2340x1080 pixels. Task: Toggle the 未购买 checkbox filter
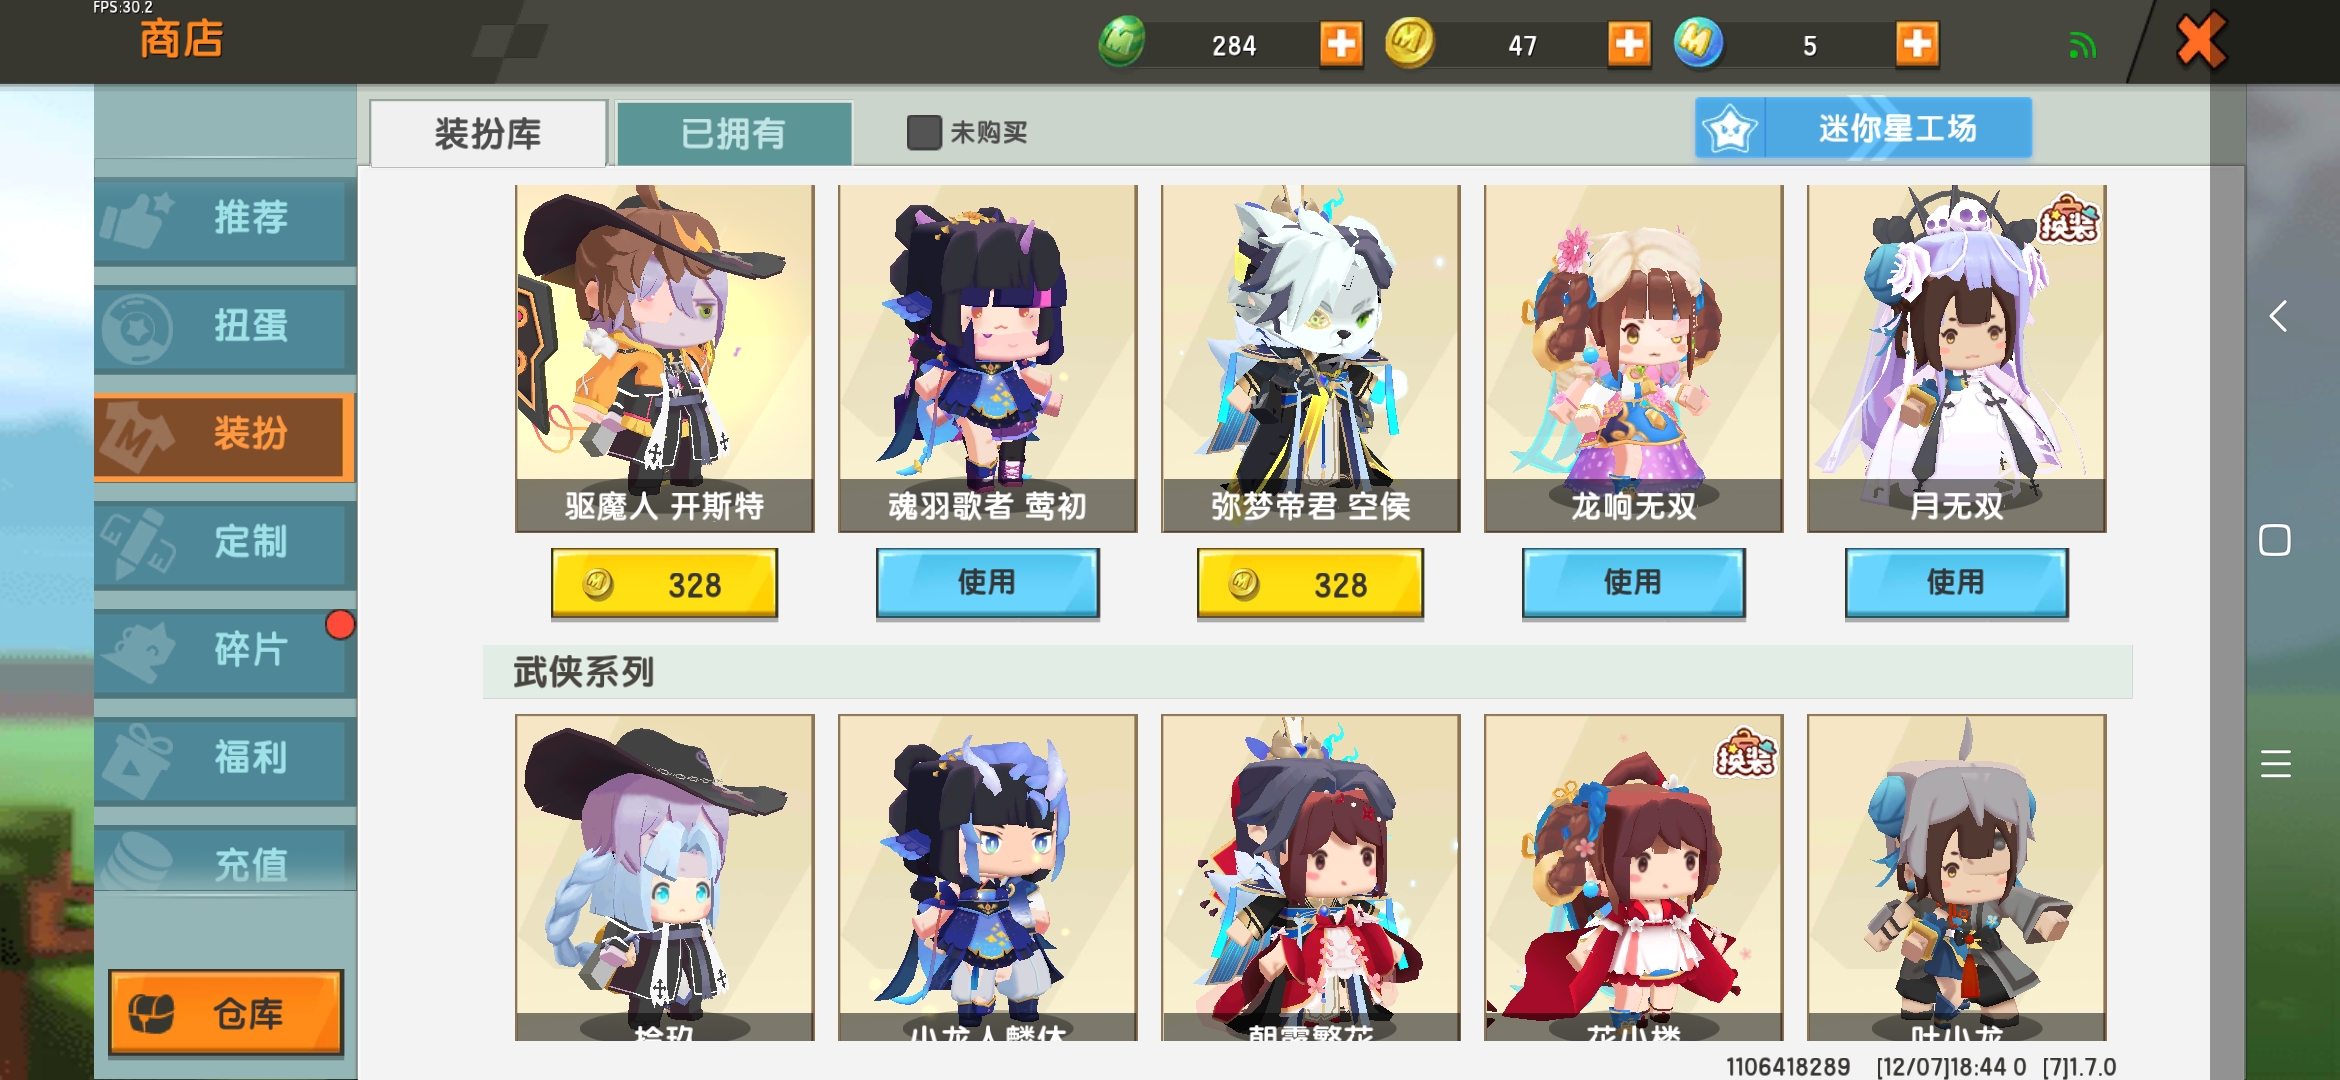(x=924, y=132)
